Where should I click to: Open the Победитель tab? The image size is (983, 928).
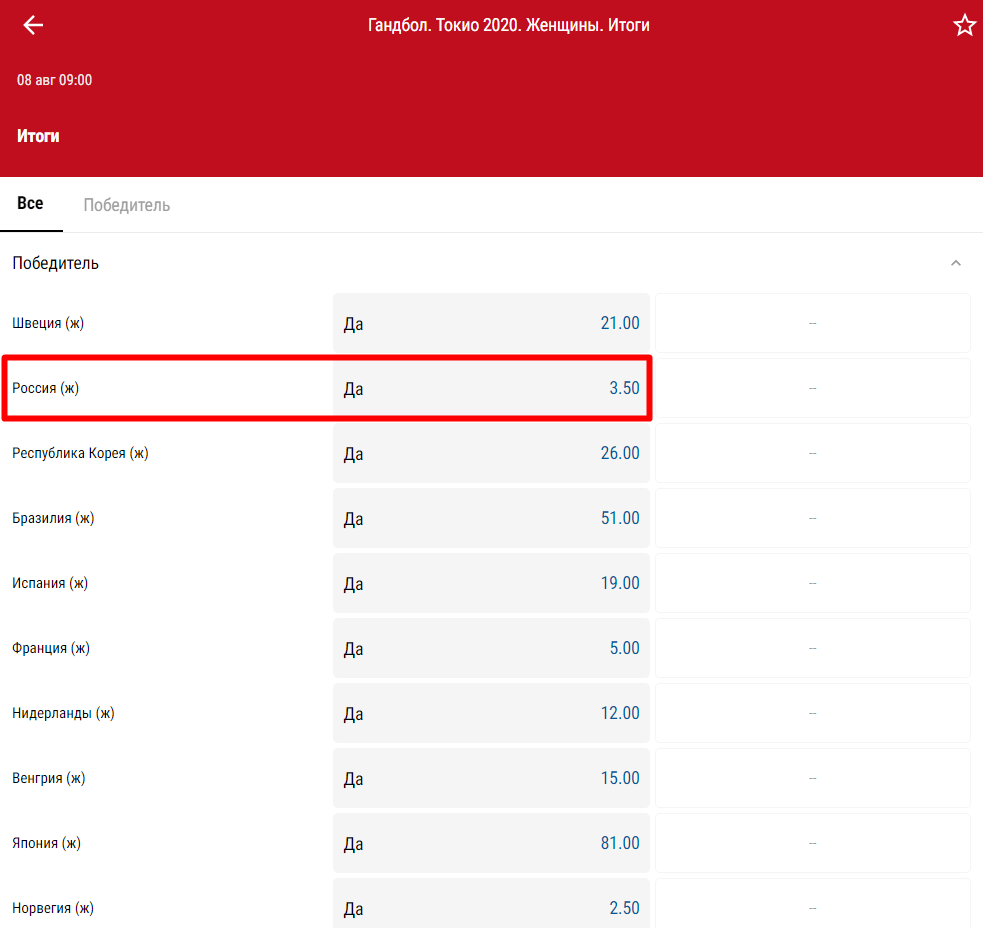click(127, 205)
